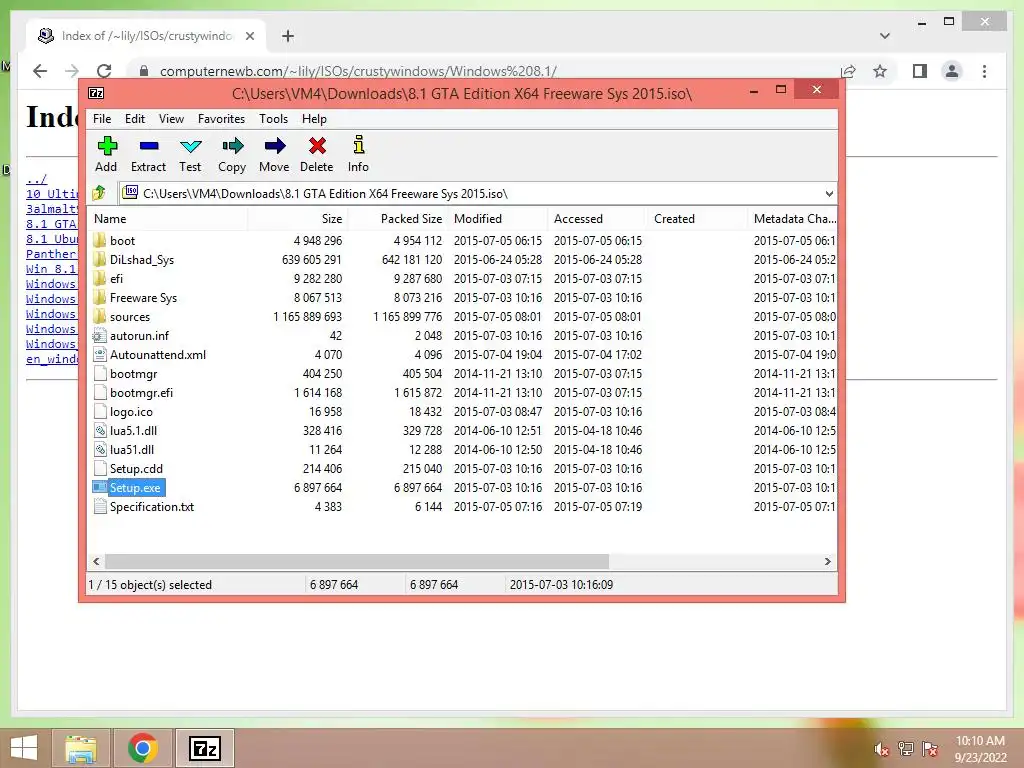
Task: Click the Move toolbar icon
Action: click(274, 146)
